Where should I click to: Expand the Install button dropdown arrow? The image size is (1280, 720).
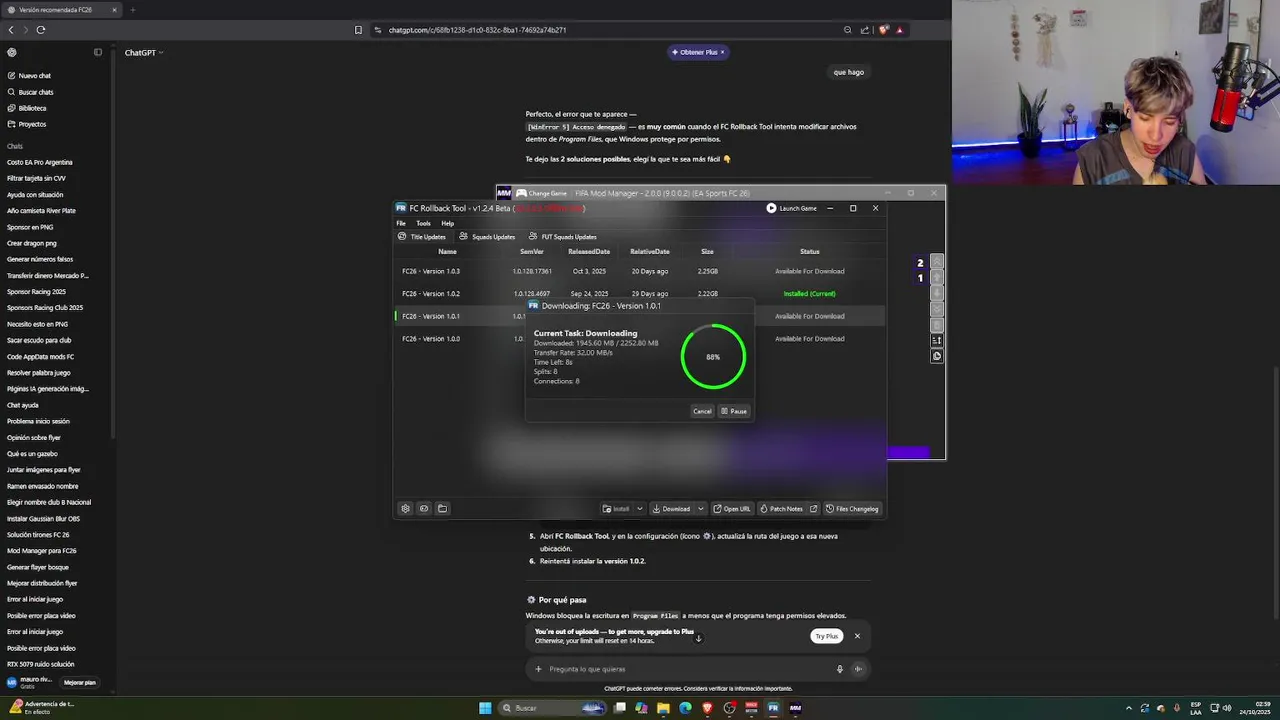pyautogui.click(x=640, y=508)
